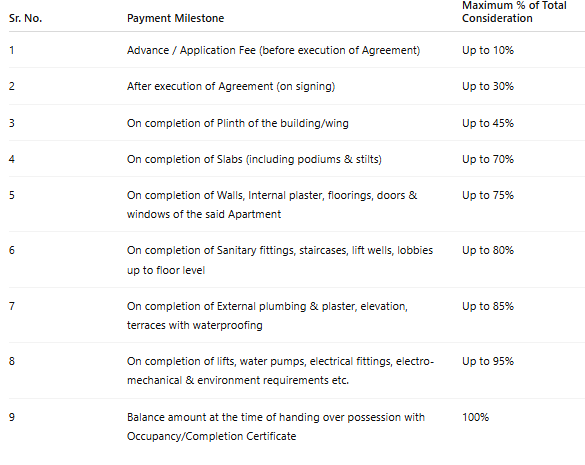The image size is (585, 465).
Task: Click the Walls, Internal plaster milestone text
Action: coord(272,205)
